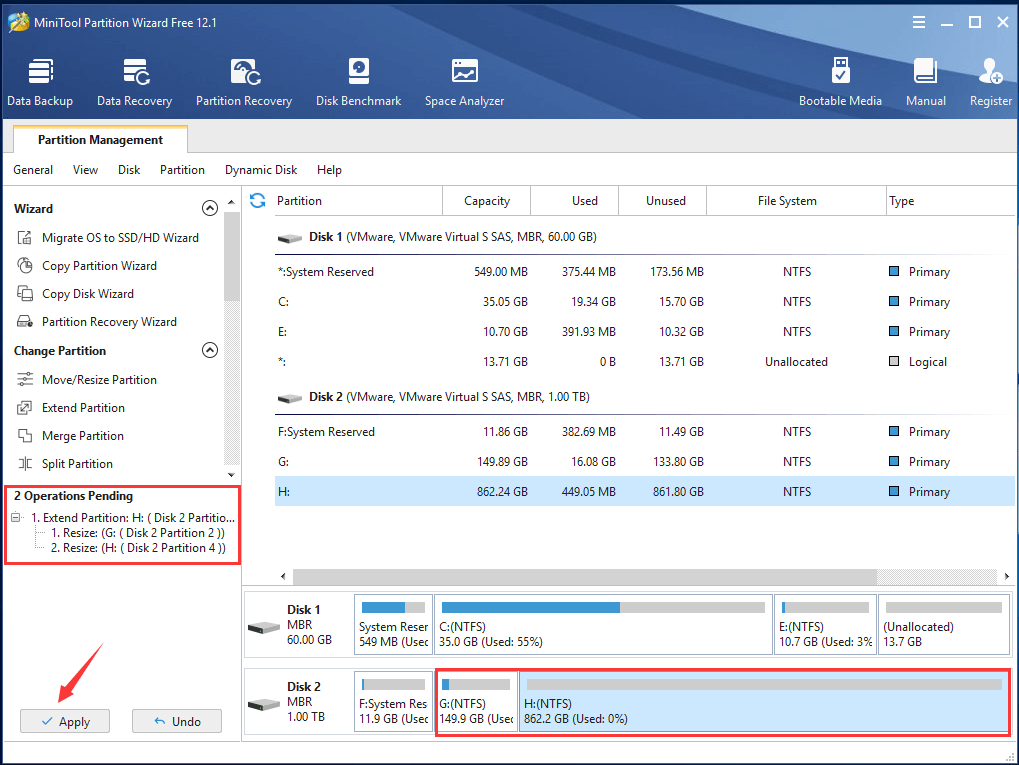Click the Register icon
Screen dimensions: 1019x765
coord(991,71)
